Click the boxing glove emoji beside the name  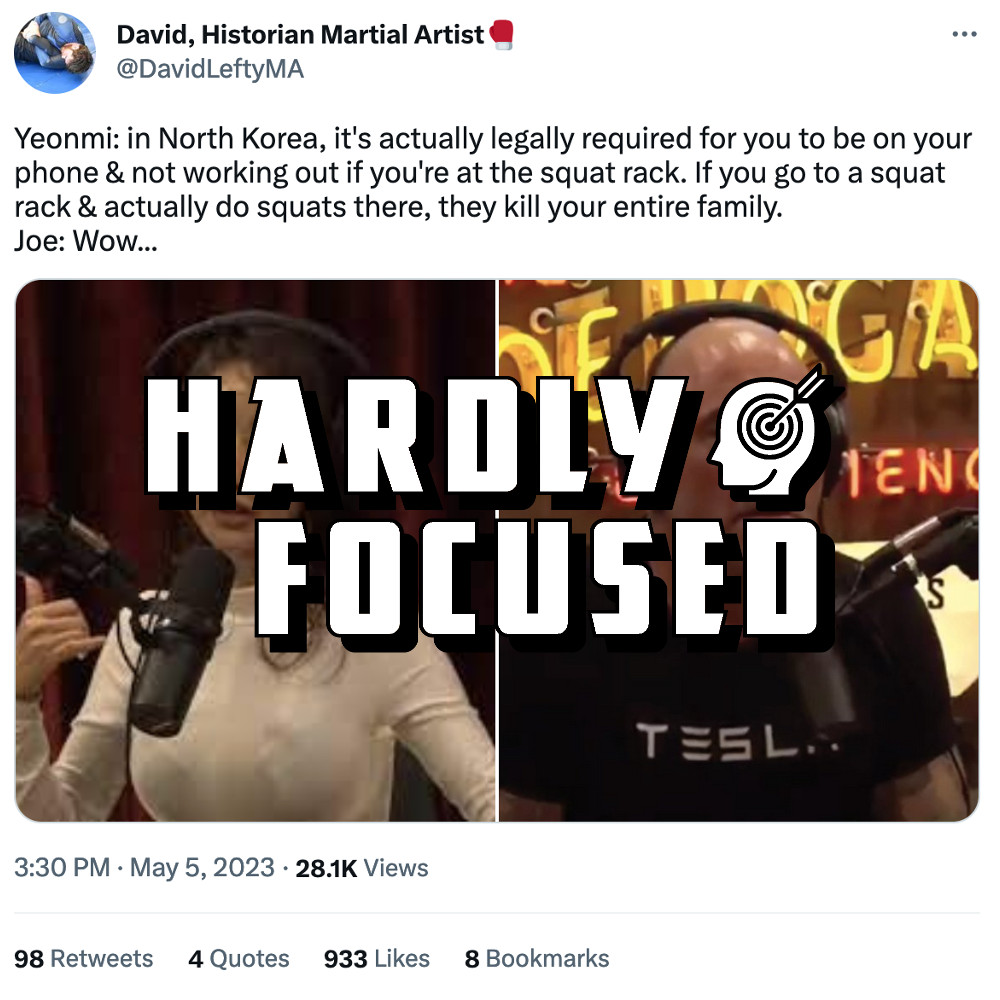tap(502, 35)
